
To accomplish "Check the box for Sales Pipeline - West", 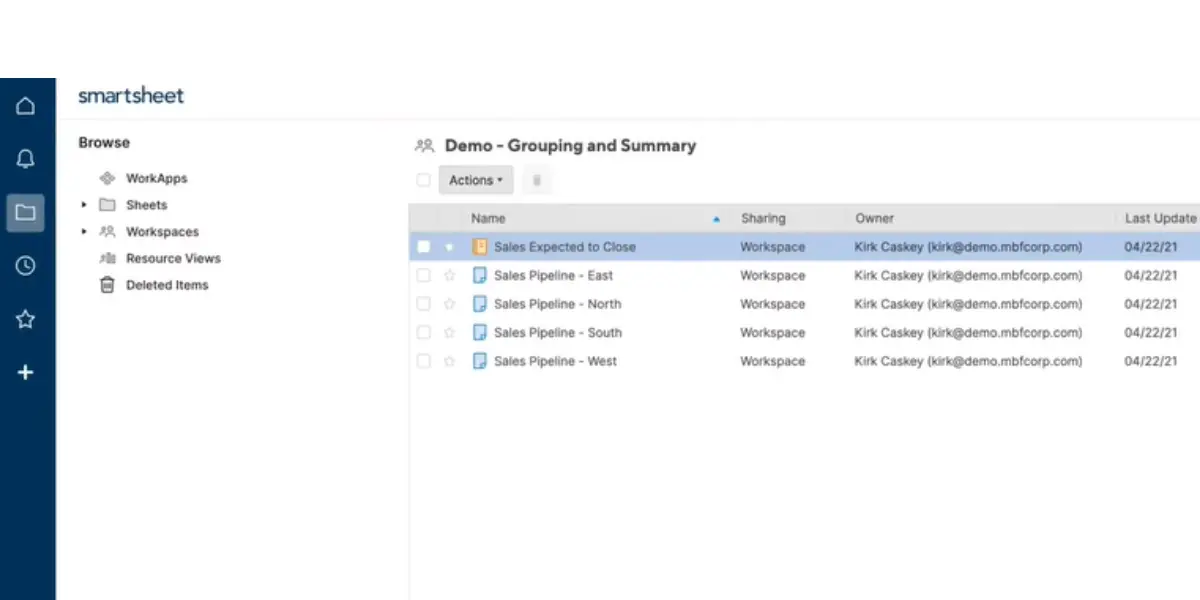I will 423,361.
